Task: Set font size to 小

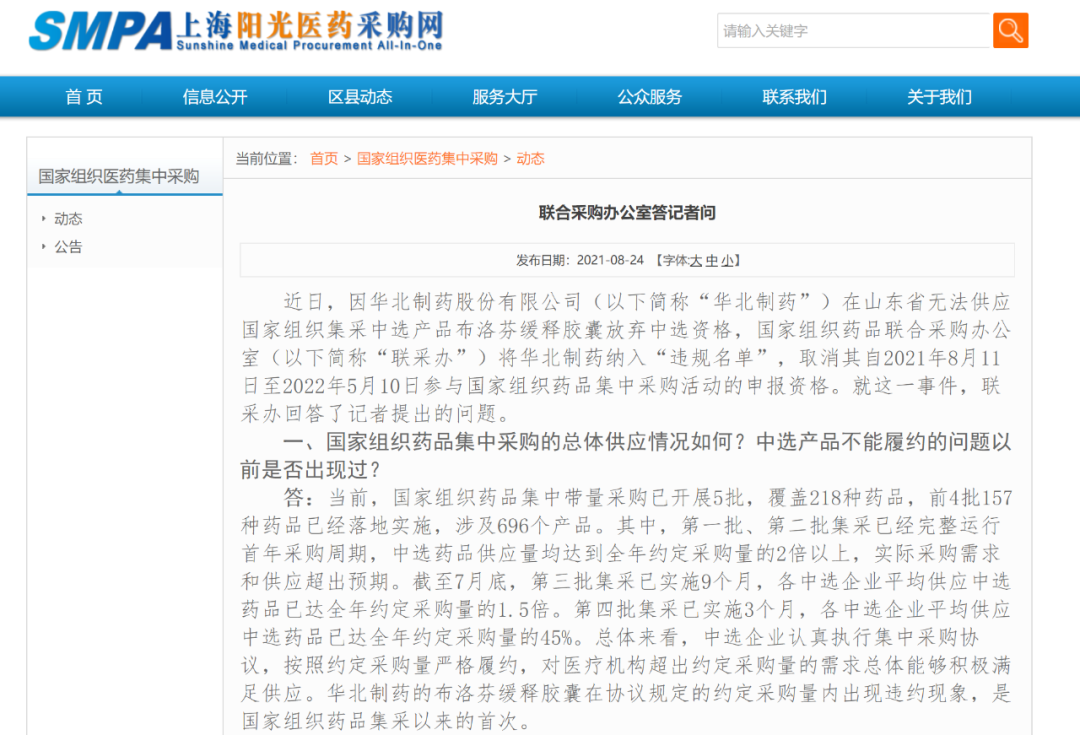Action: 728,260
